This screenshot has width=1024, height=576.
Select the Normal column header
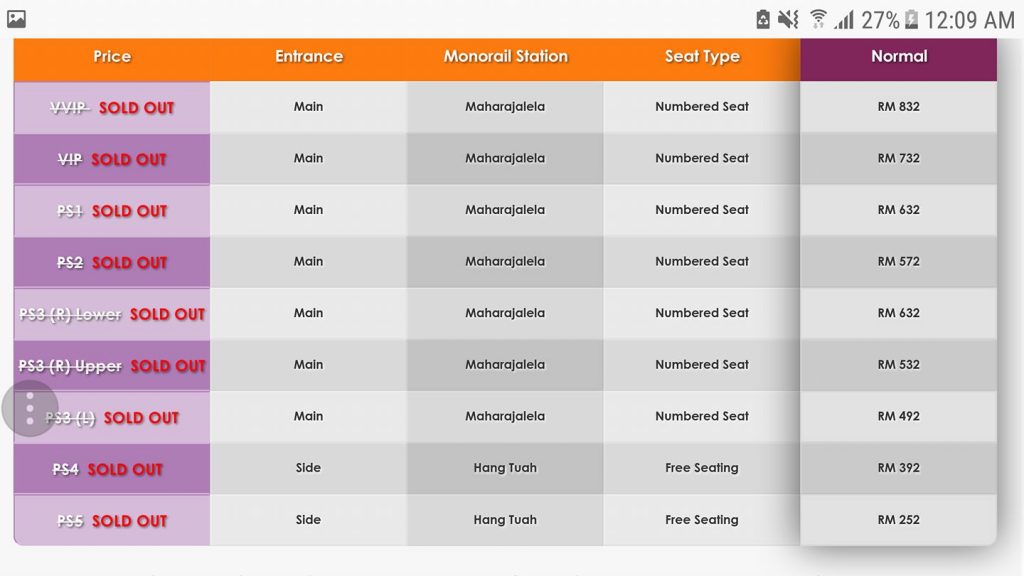[898, 57]
